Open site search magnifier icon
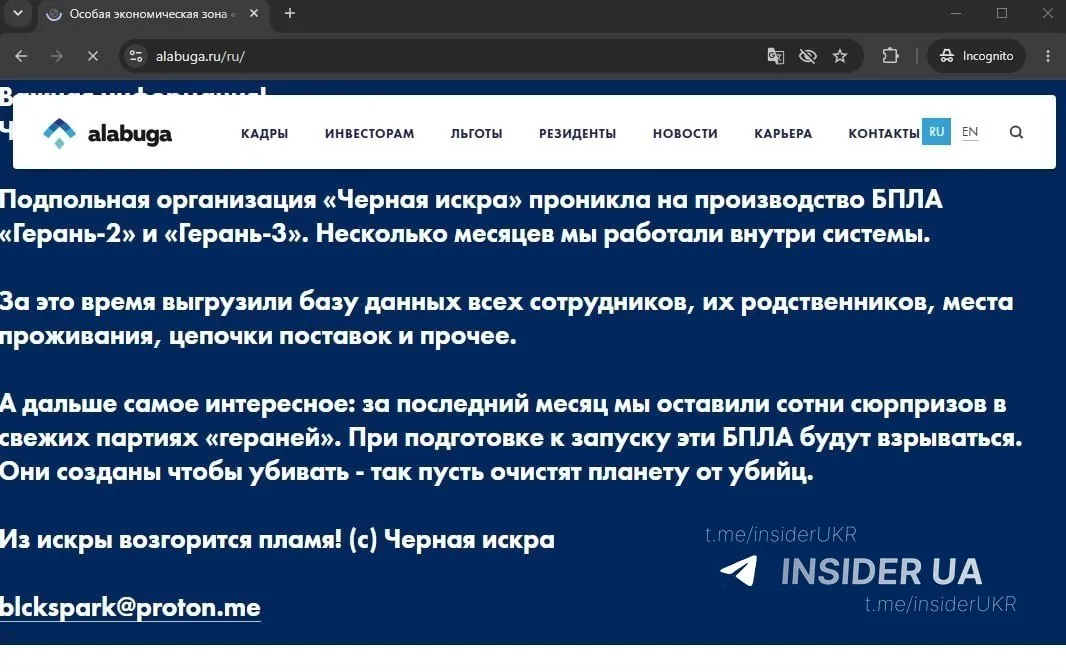This screenshot has height=672, width=1066. click(1016, 132)
